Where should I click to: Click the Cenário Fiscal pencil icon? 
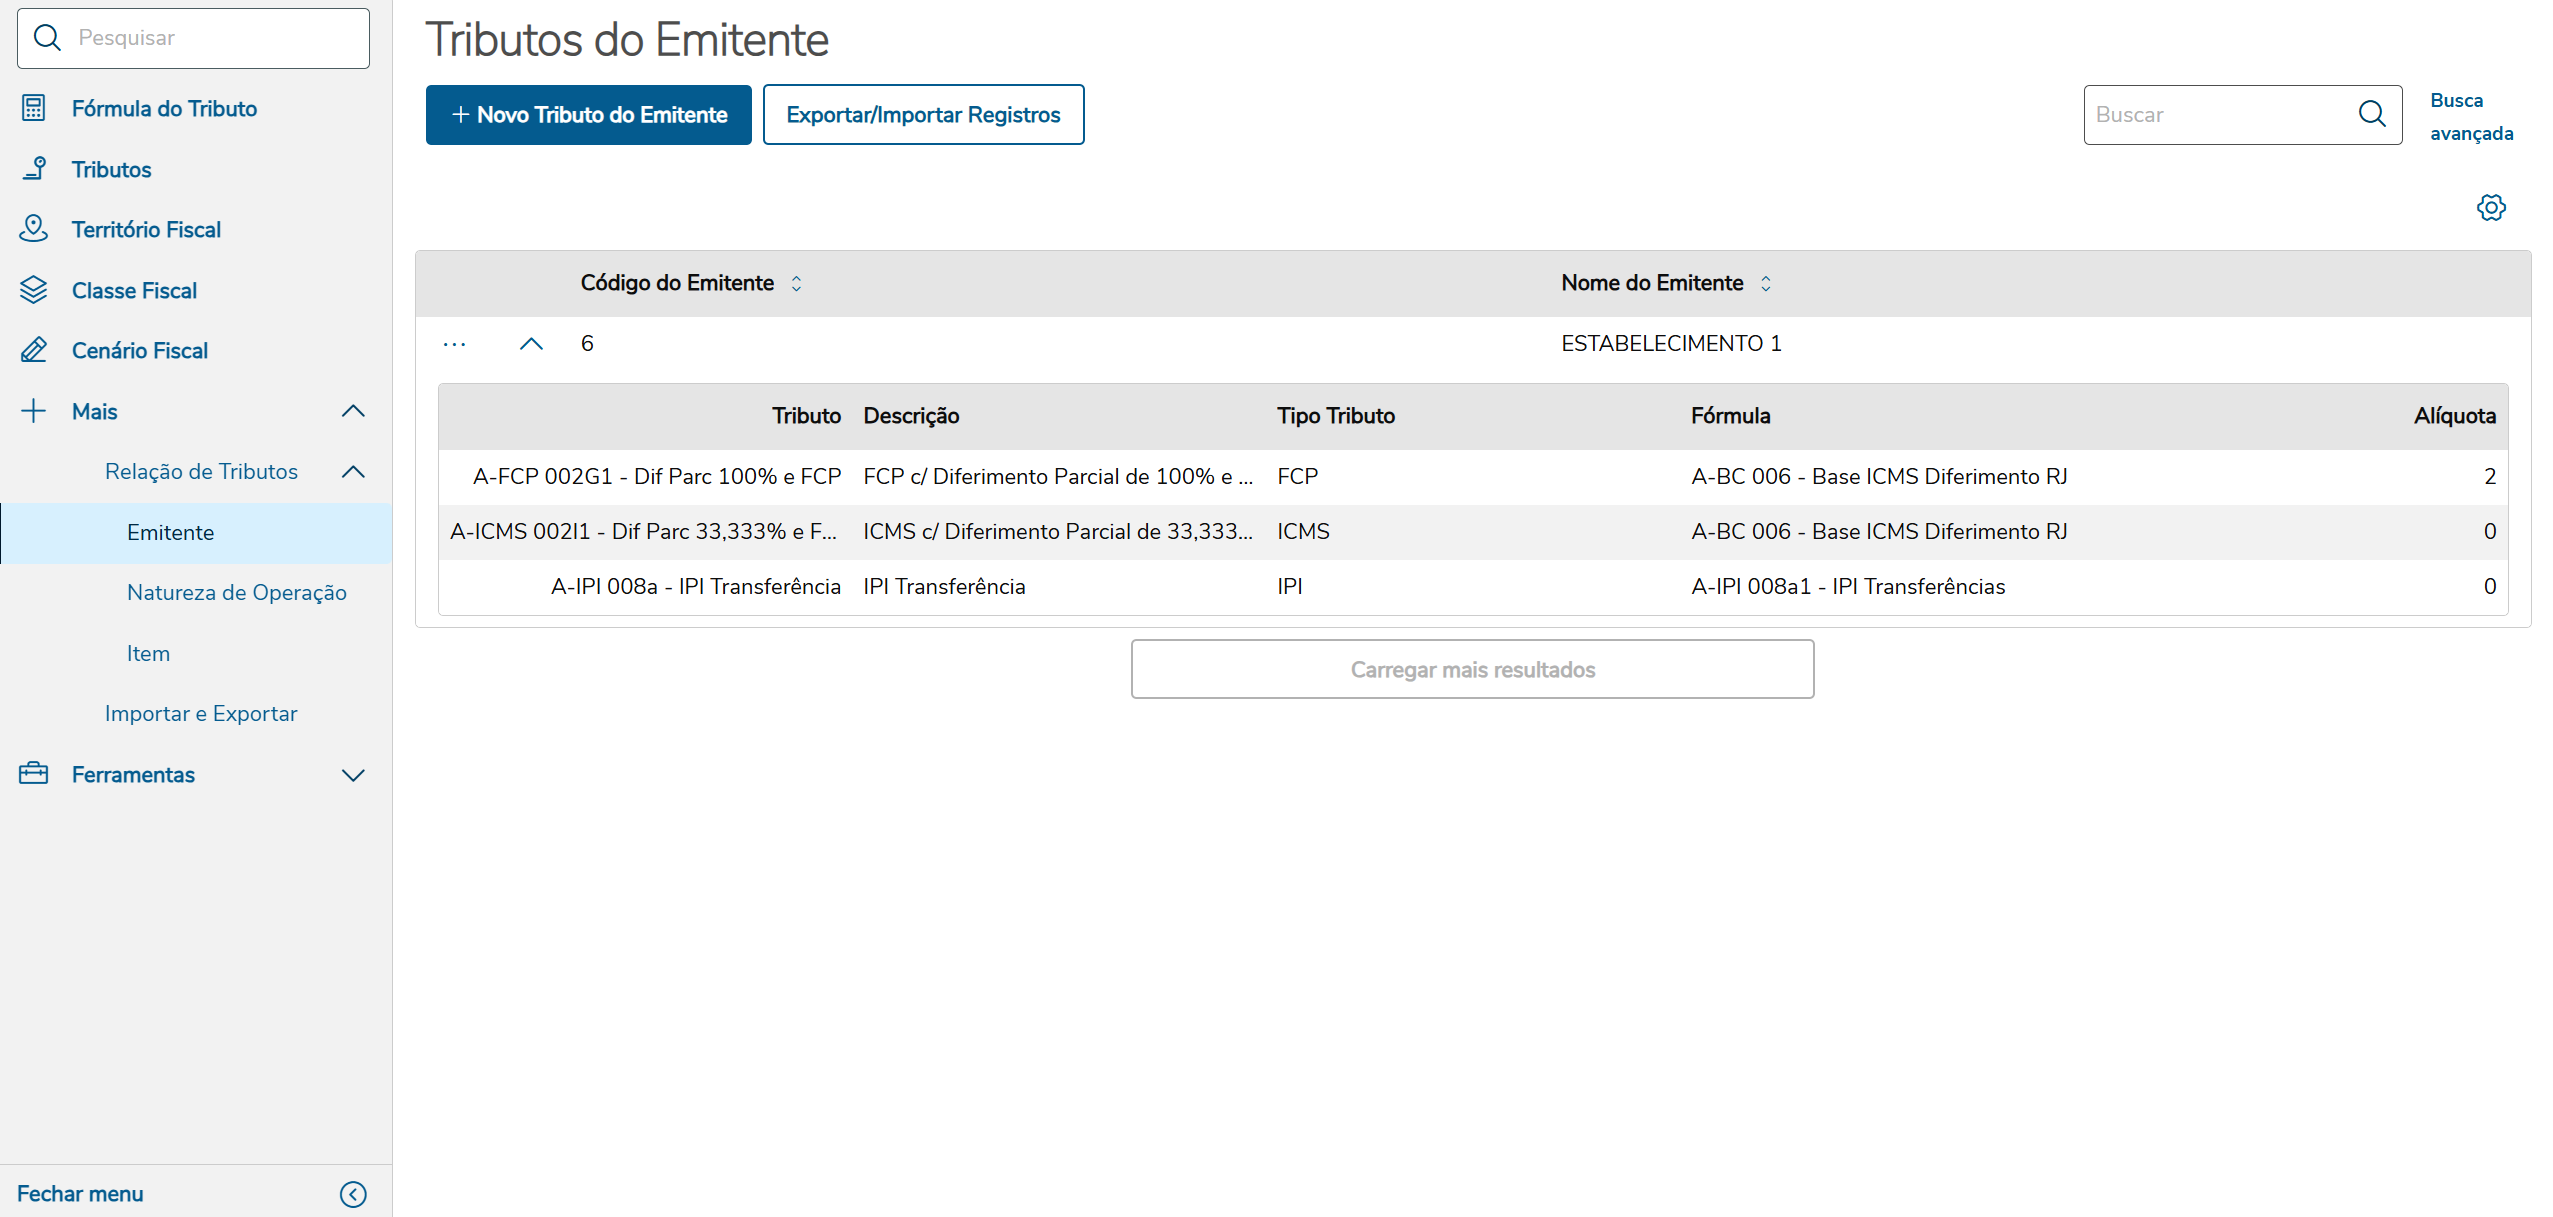pyautogui.click(x=33, y=350)
